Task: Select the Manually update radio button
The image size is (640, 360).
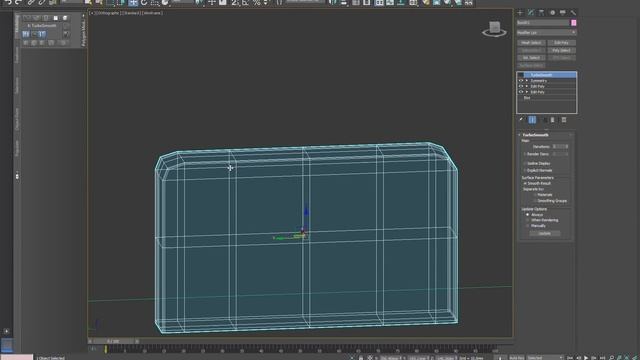Action: point(528,226)
